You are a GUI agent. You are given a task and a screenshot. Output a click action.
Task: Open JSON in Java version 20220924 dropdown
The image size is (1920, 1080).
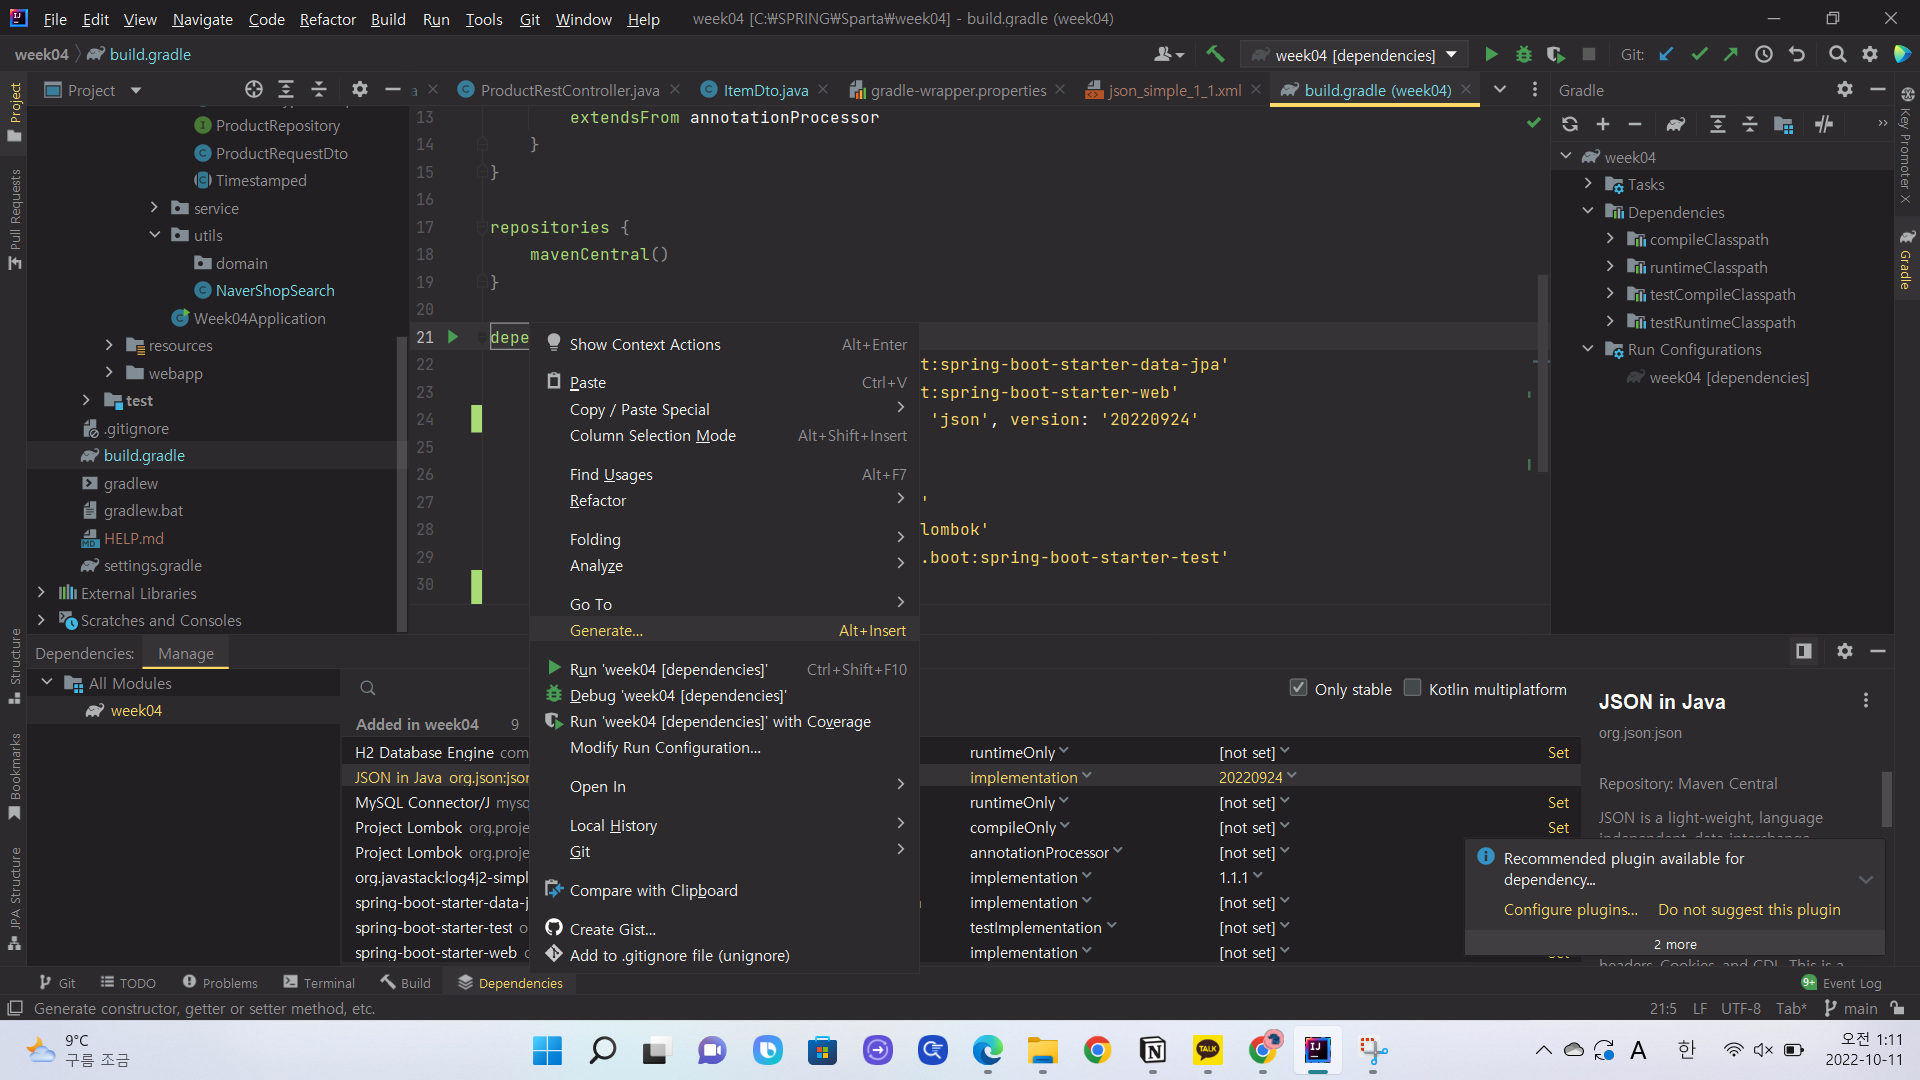tap(1257, 777)
